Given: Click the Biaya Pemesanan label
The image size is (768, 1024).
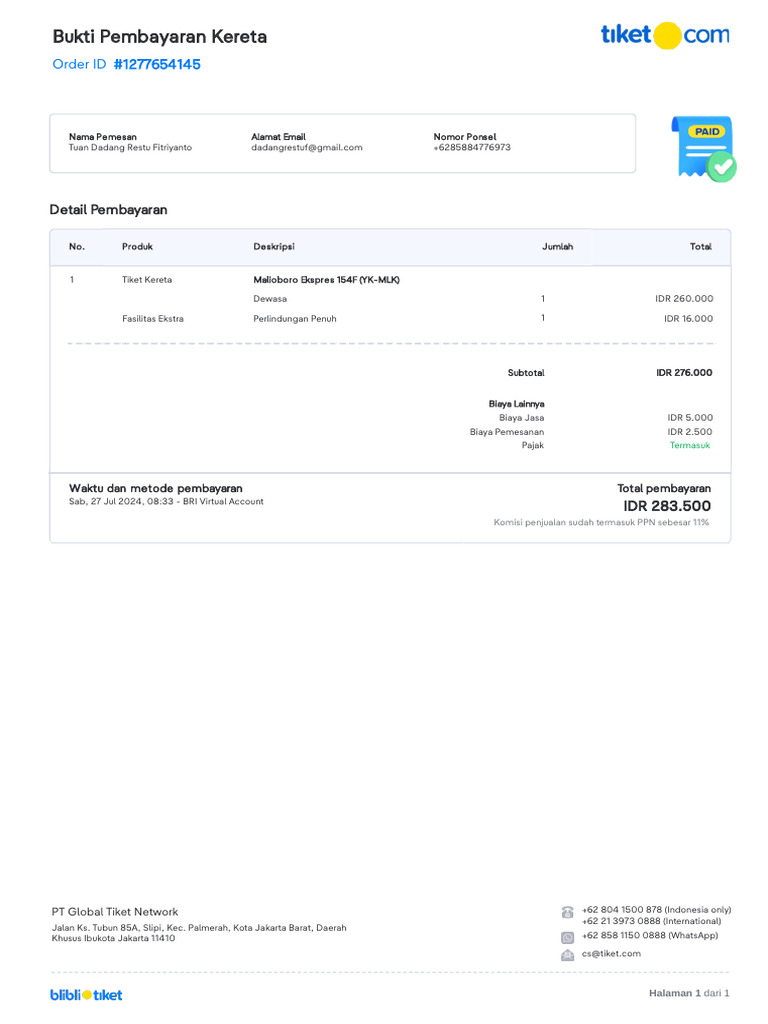Looking at the screenshot, I should [x=507, y=432].
